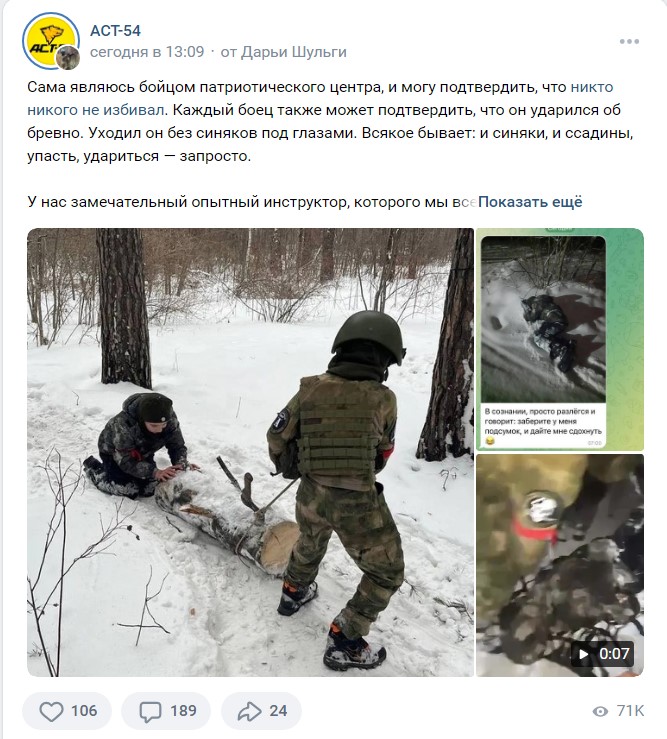Click the 71K views number

630,711
